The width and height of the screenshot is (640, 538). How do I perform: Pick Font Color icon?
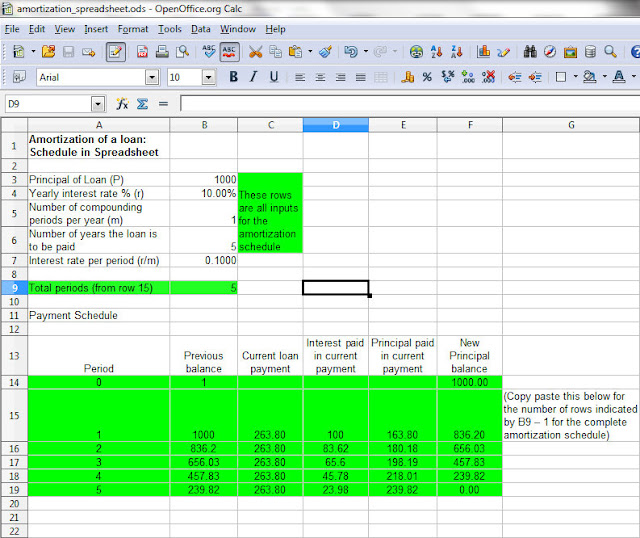pyautogui.click(x=619, y=77)
